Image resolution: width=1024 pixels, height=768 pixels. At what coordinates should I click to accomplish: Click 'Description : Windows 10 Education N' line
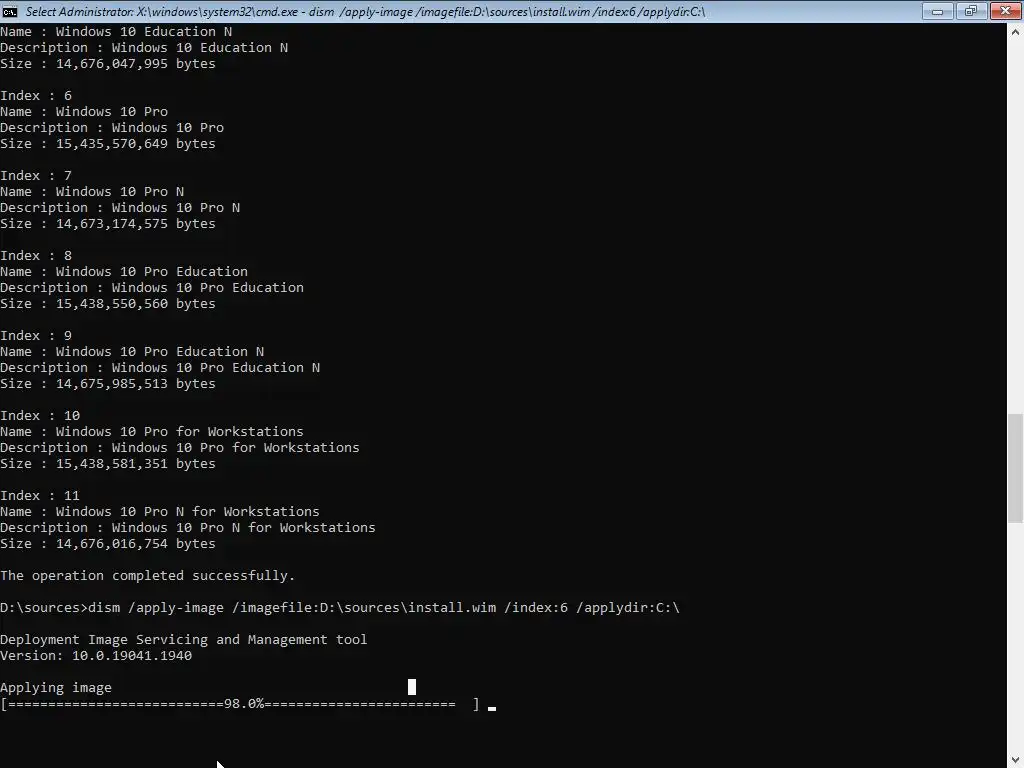tap(144, 48)
